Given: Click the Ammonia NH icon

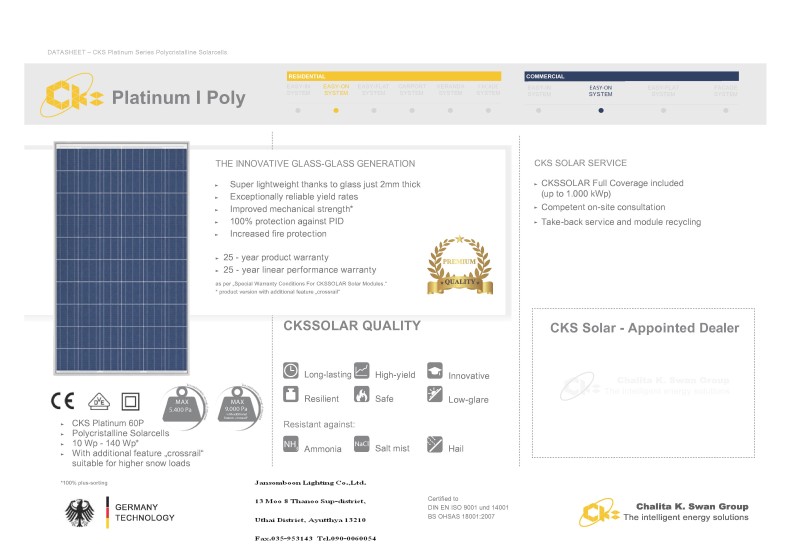Looking at the screenshot, I should (291, 444).
